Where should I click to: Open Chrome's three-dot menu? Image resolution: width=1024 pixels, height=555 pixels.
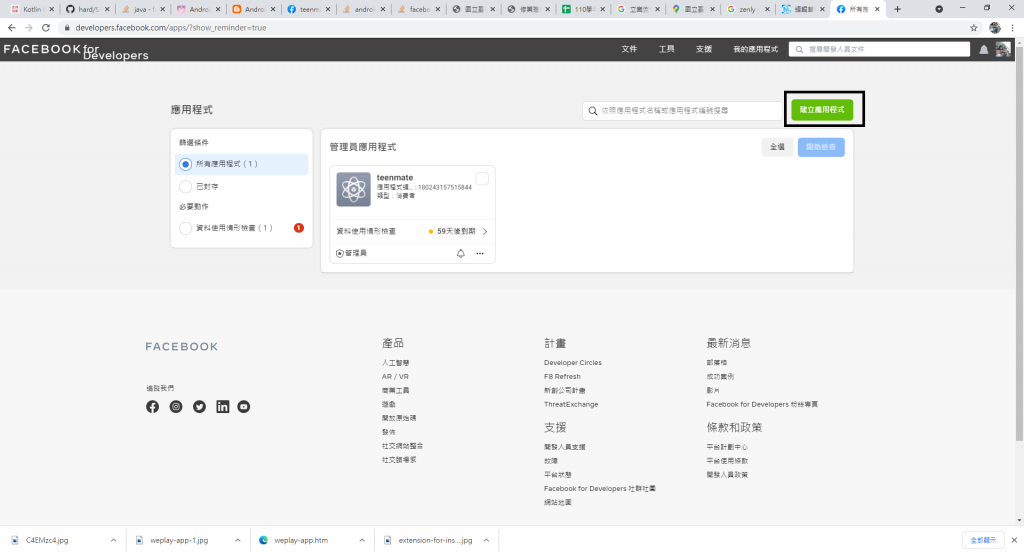(x=1013, y=27)
